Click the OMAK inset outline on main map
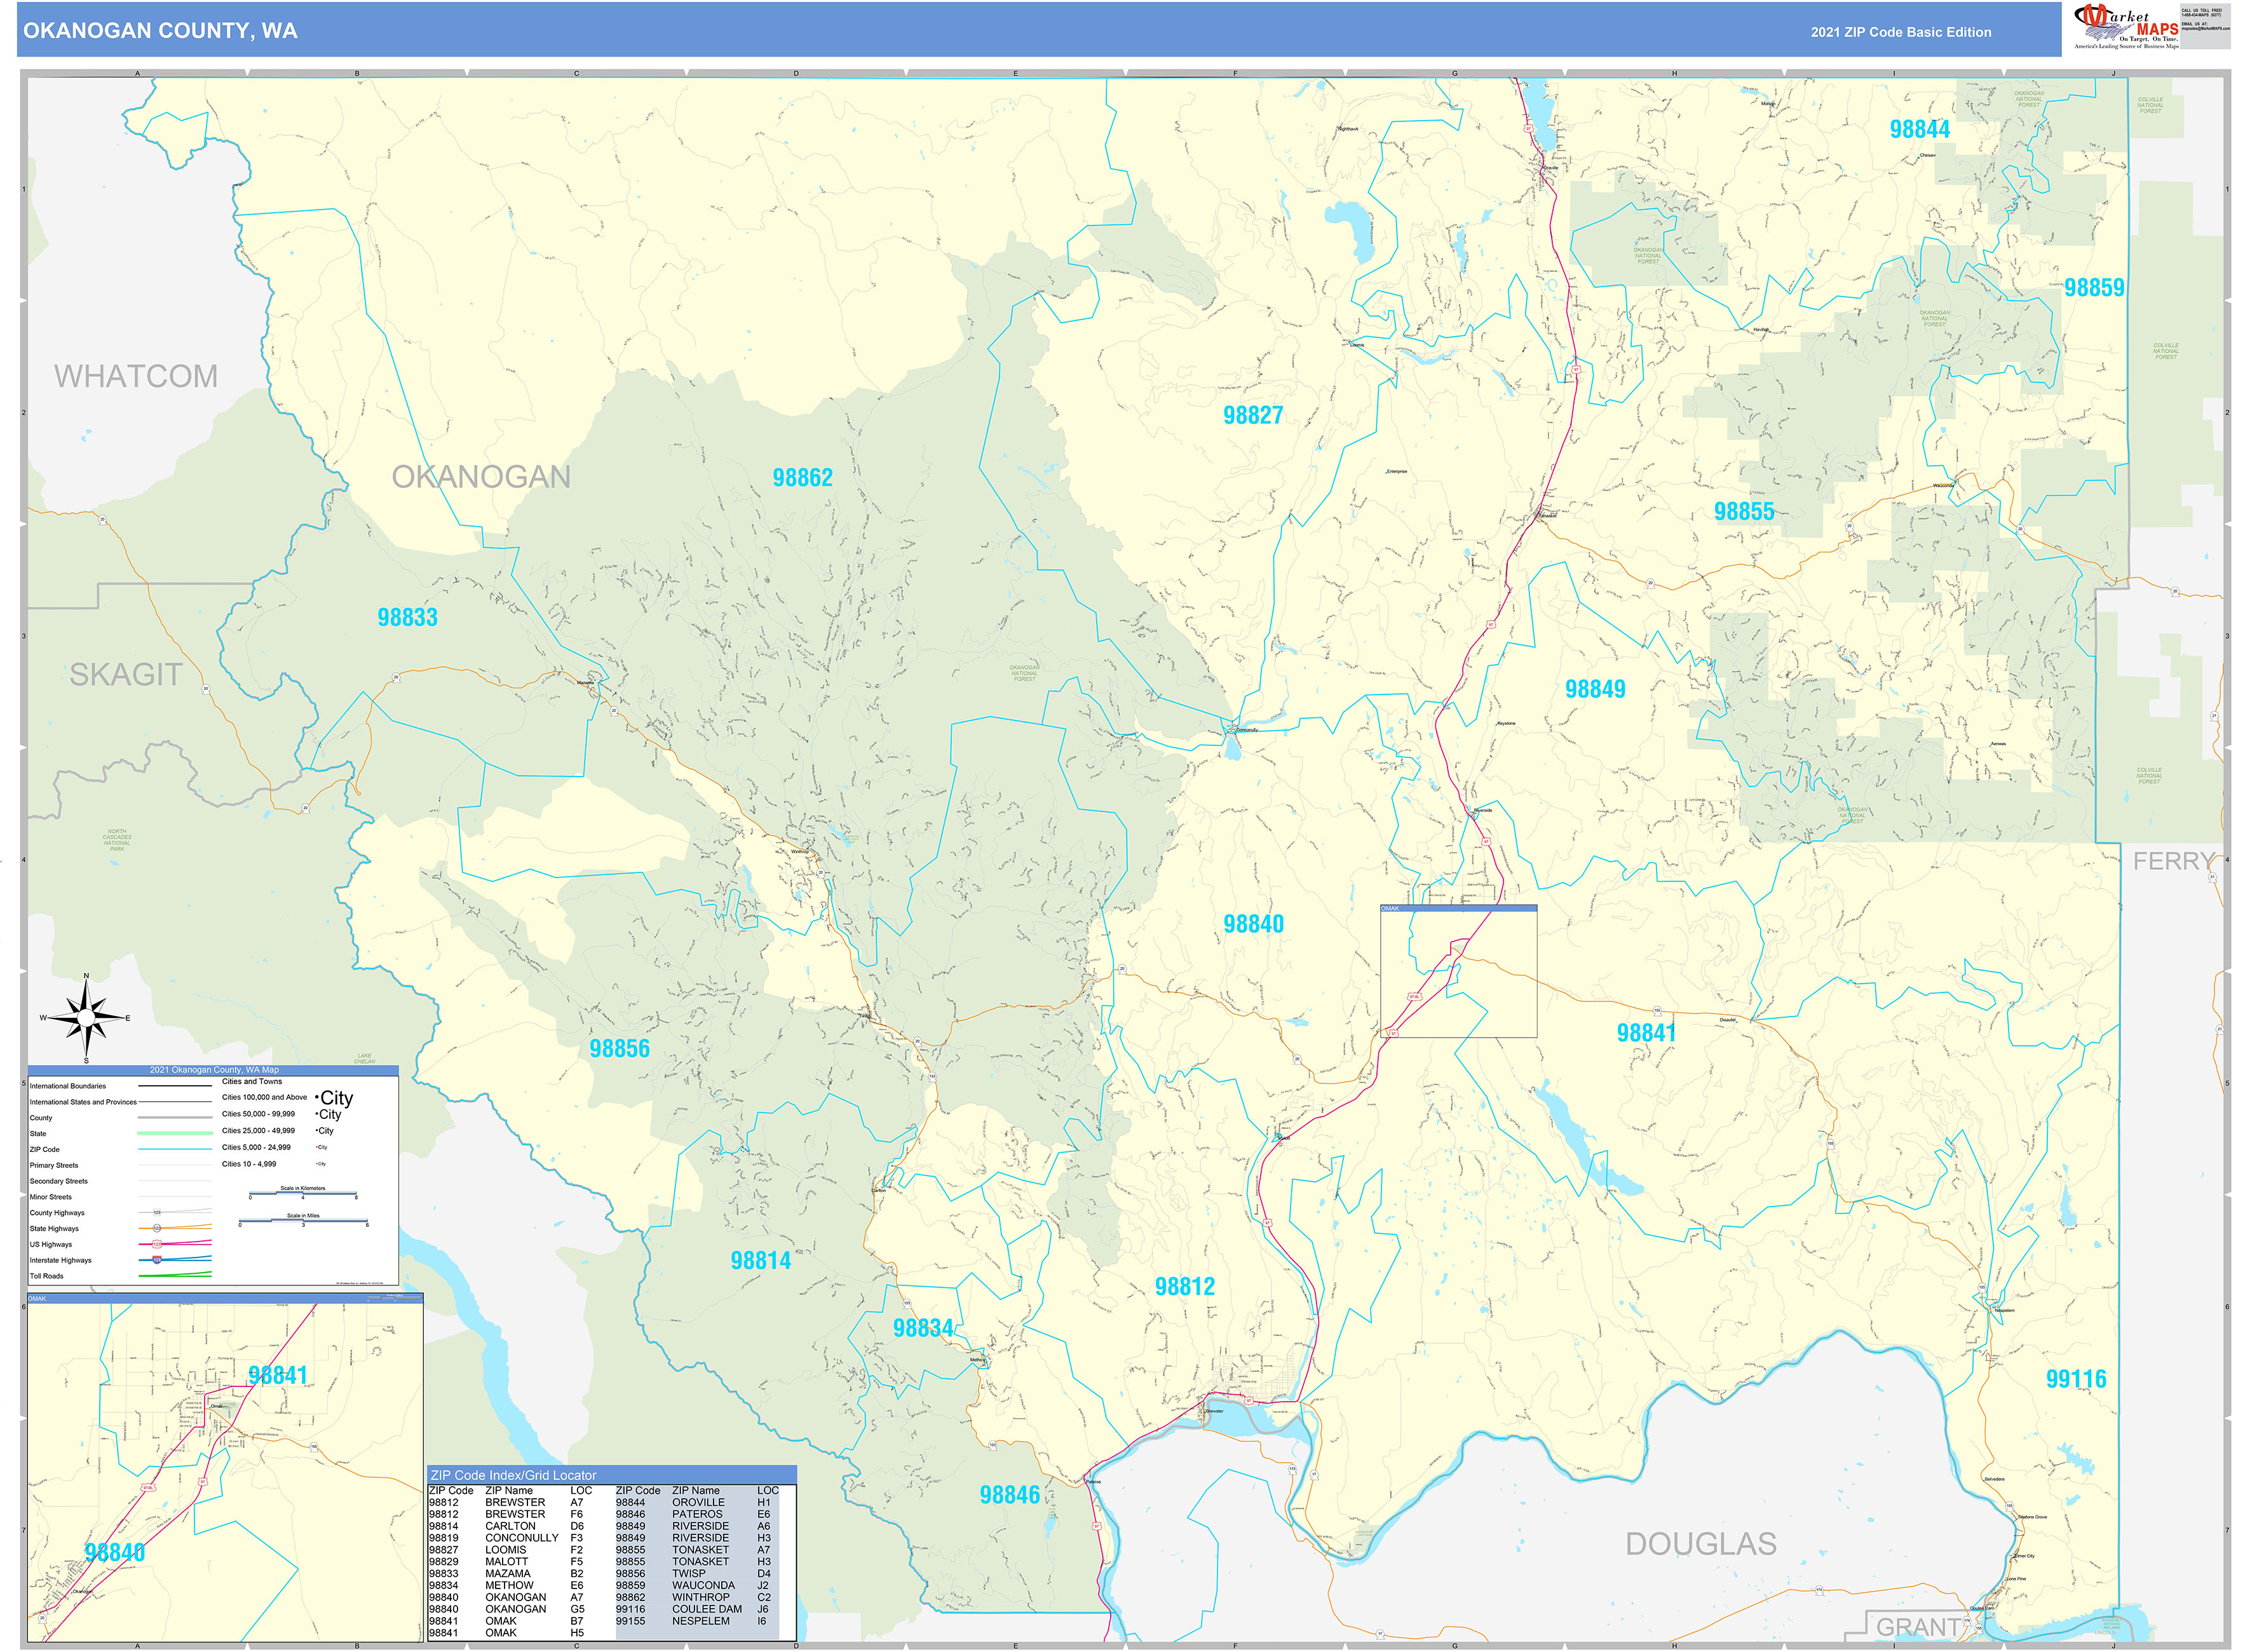This screenshot has height=1652, width=2250. [1458, 971]
